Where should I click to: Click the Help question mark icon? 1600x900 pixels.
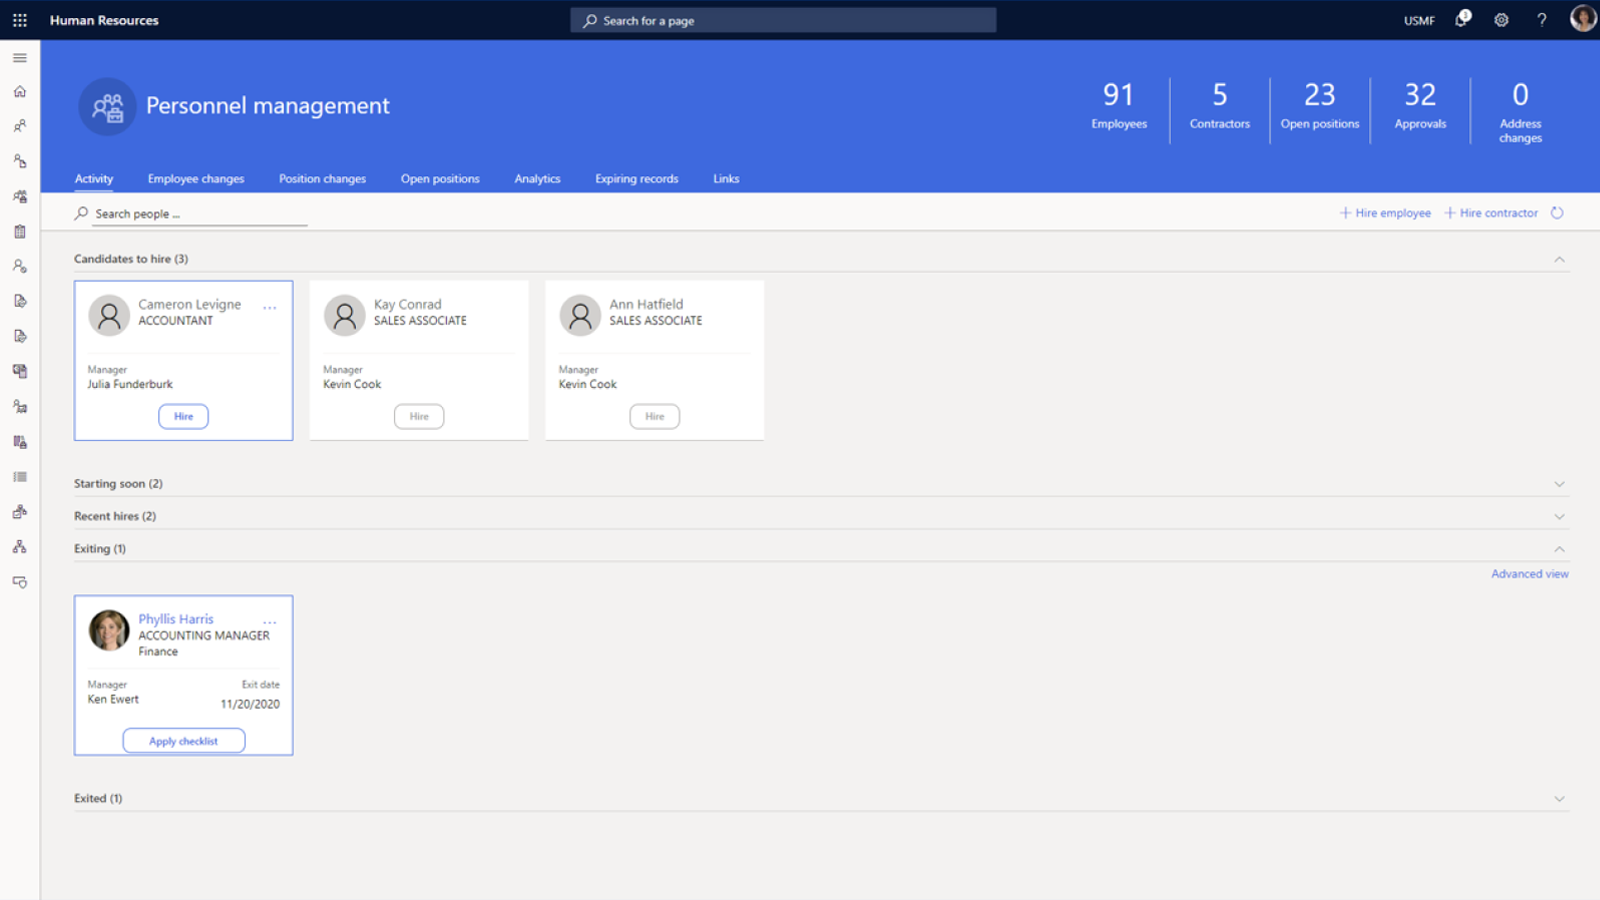click(x=1541, y=20)
